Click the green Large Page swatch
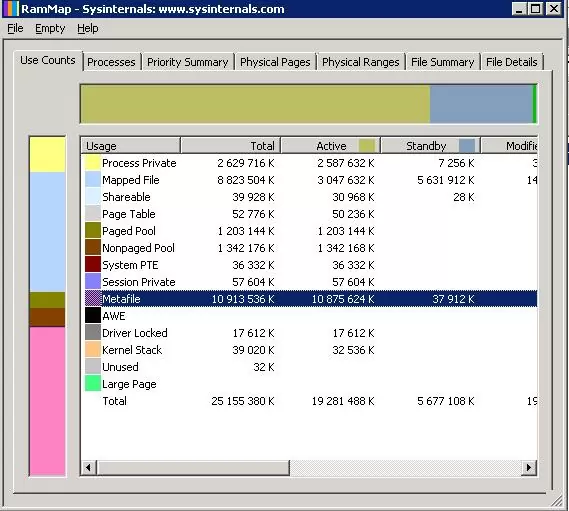The height and width of the screenshot is (511, 569). [93, 384]
